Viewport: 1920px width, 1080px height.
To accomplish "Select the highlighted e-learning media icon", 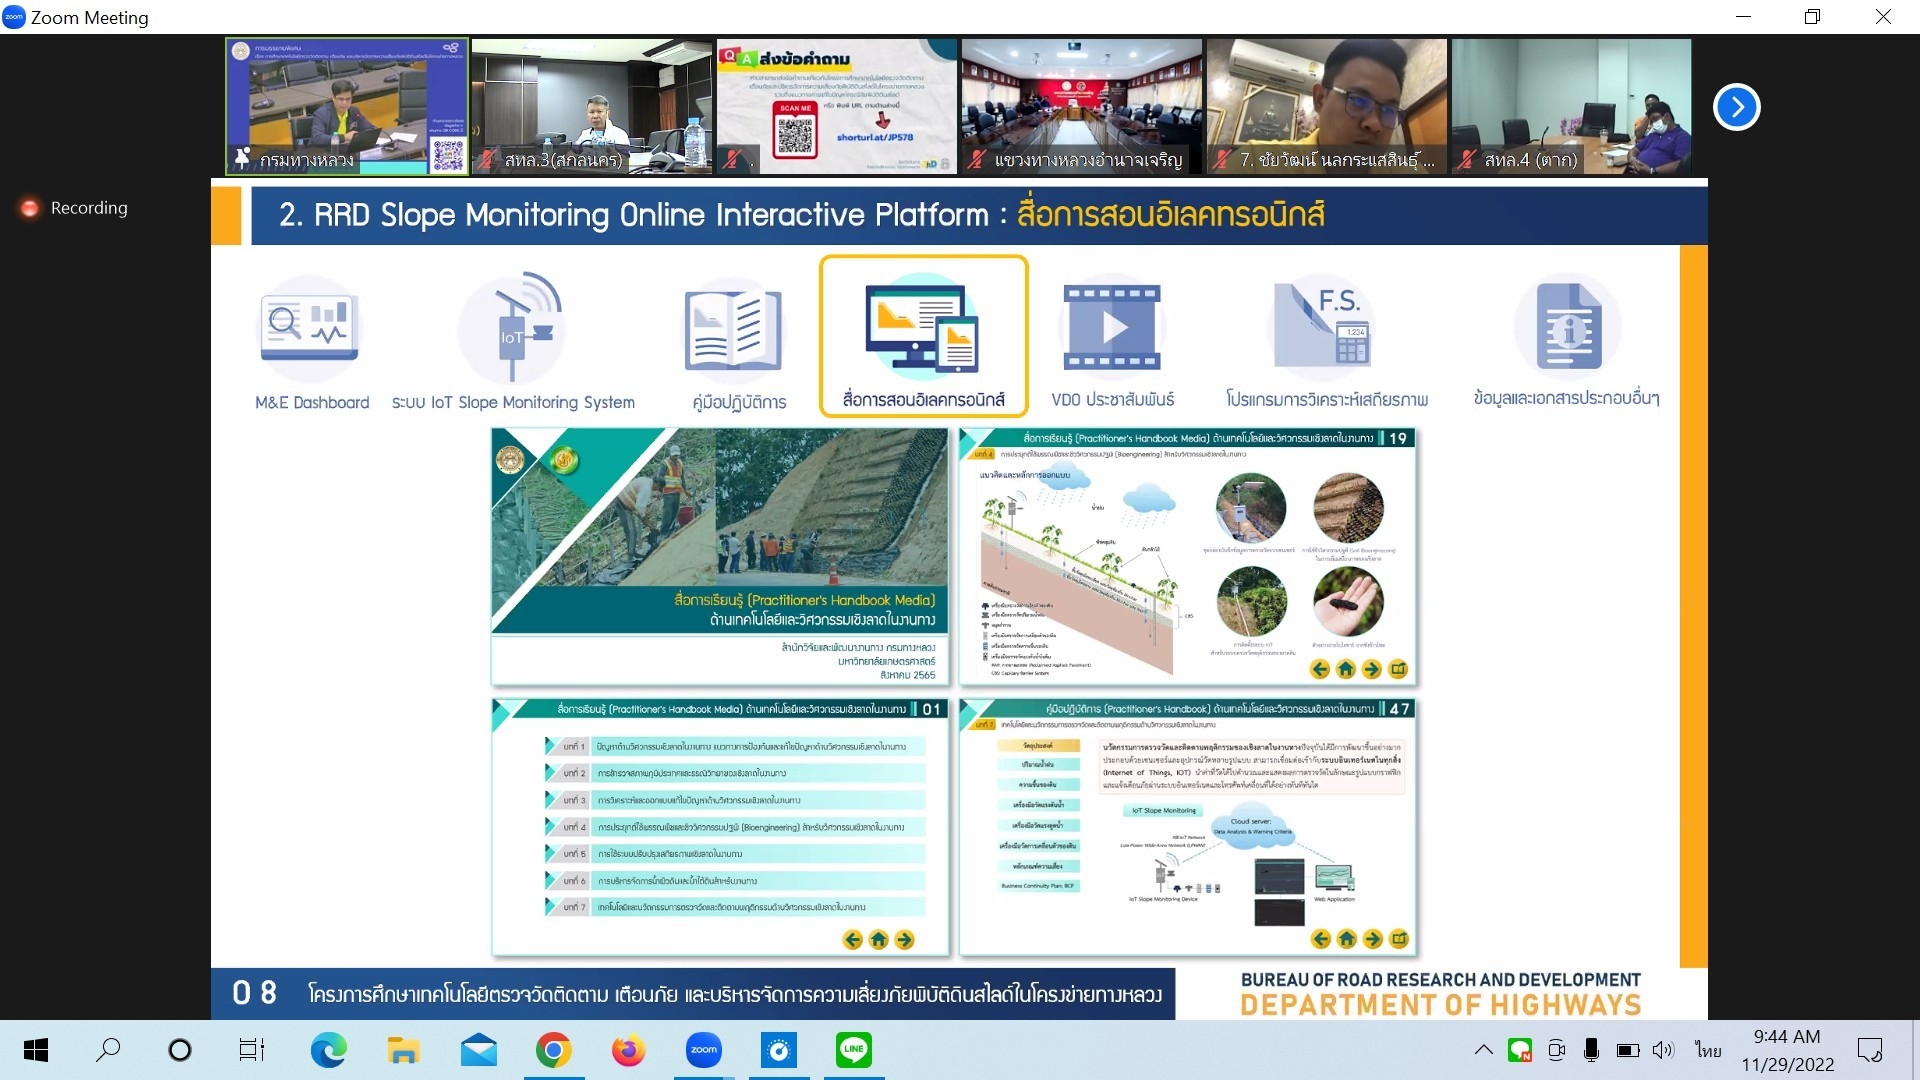I will tap(922, 330).
